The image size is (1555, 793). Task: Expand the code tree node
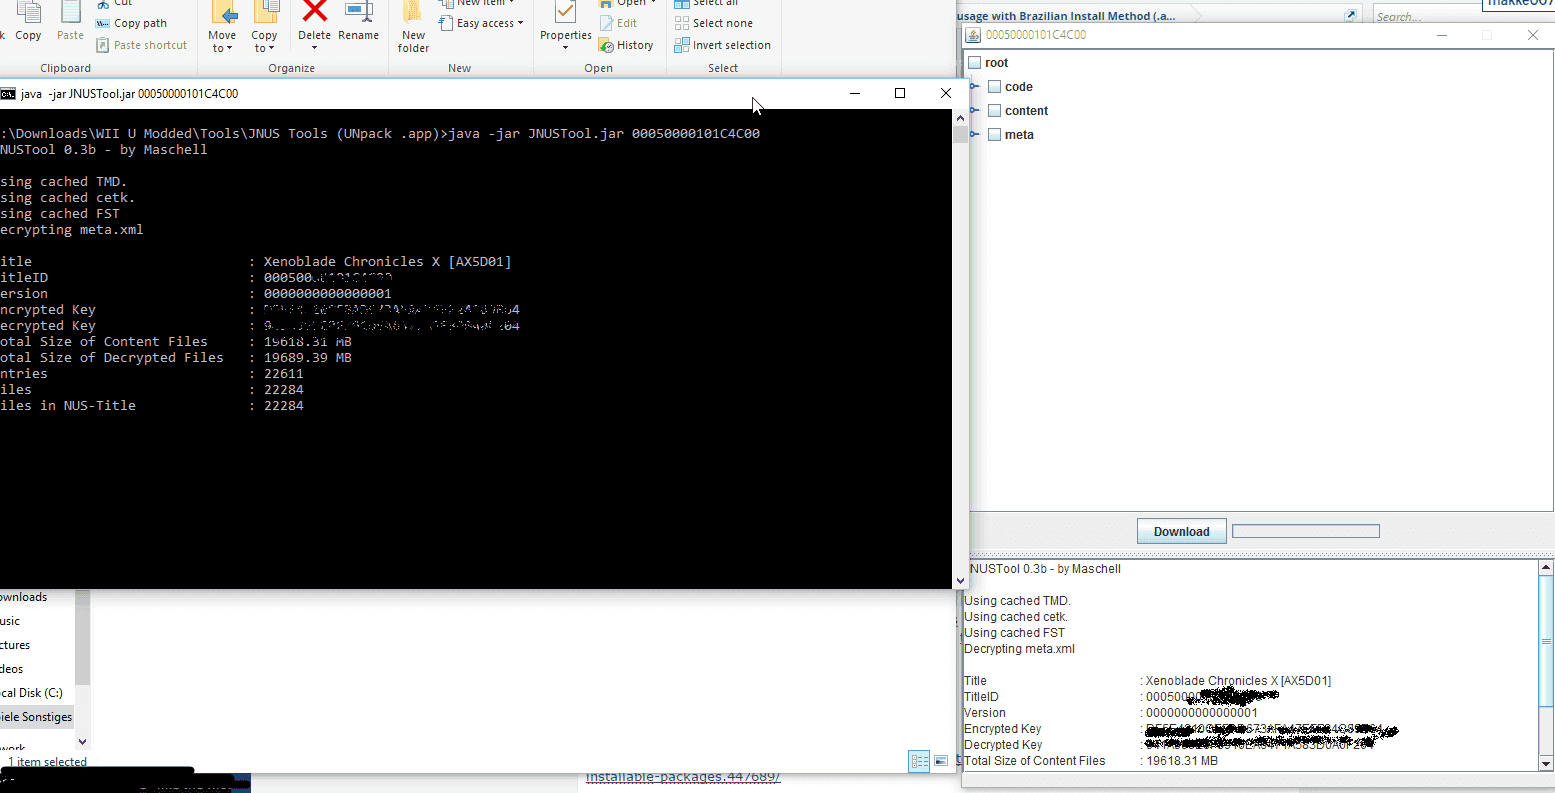(974, 87)
